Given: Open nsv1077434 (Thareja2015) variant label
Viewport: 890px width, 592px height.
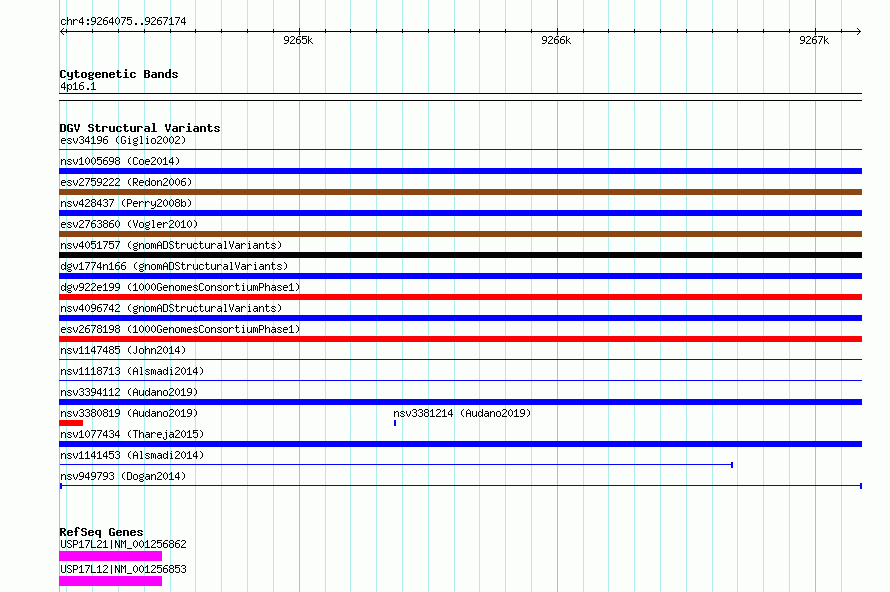Looking at the screenshot, I should (x=132, y=434).
